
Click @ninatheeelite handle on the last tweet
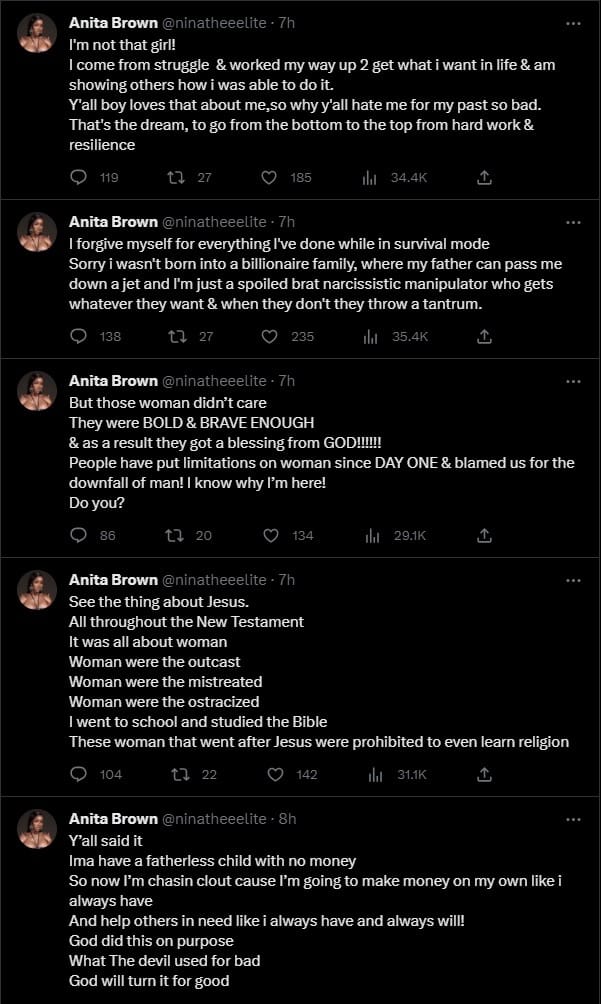pos(214,818)
